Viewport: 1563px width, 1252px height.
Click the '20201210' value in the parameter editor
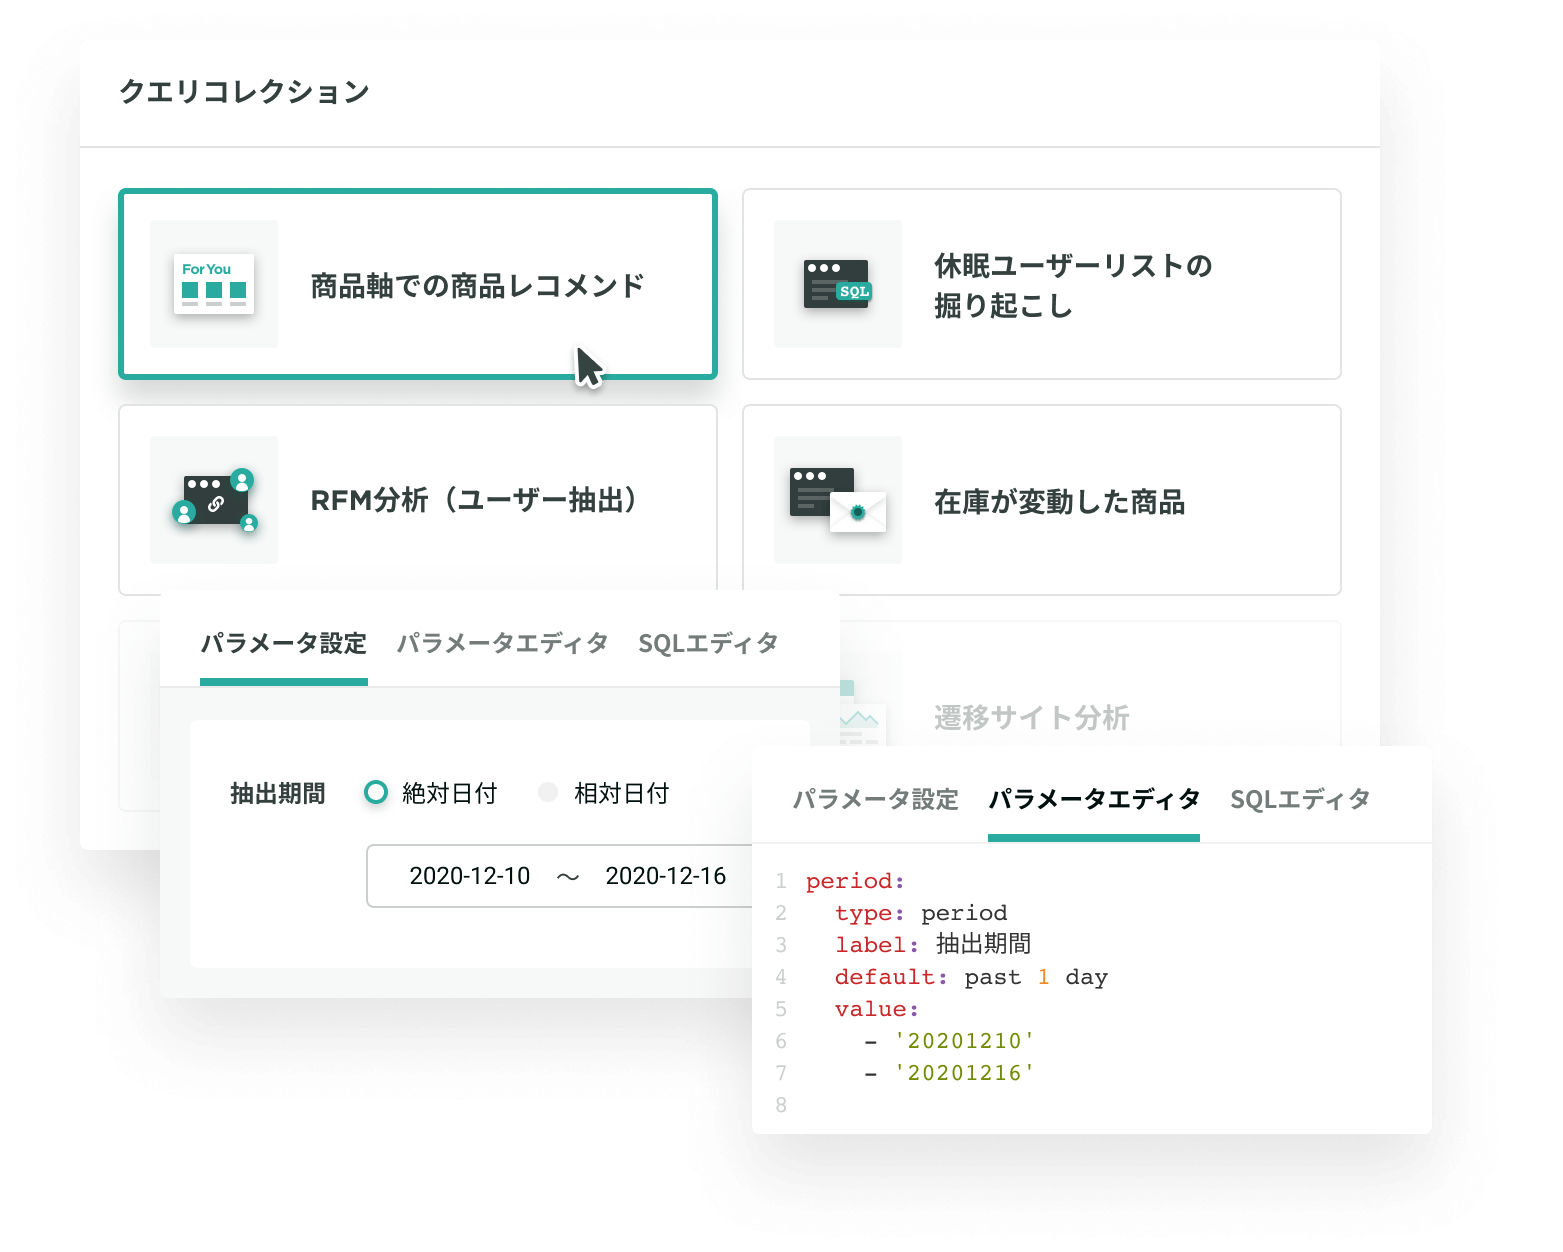point(963,1040)
